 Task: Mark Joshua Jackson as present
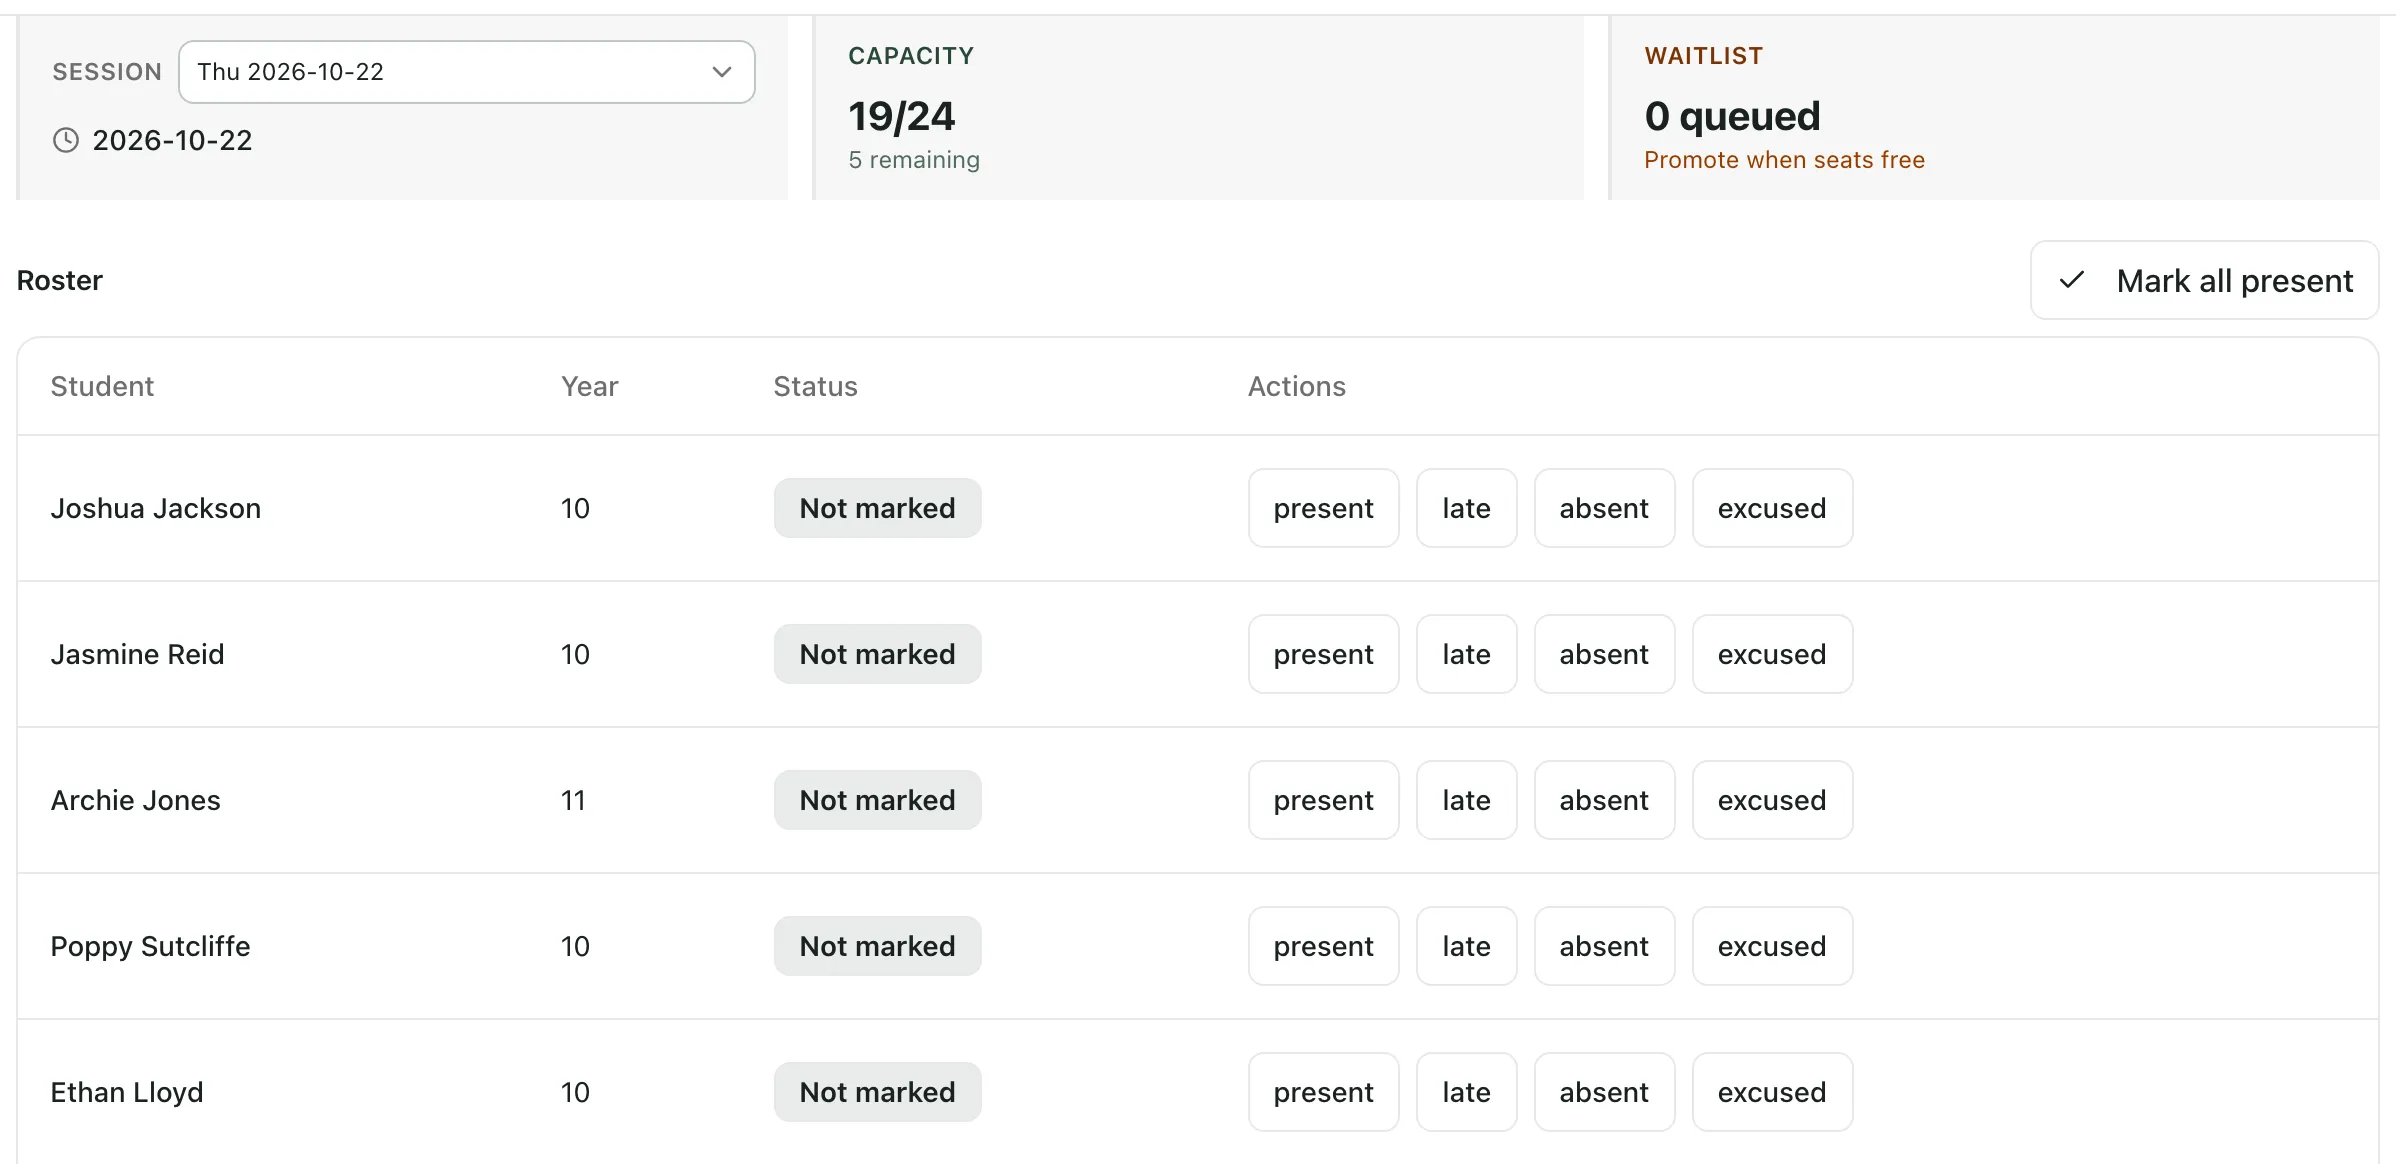tap(1323, 508)
